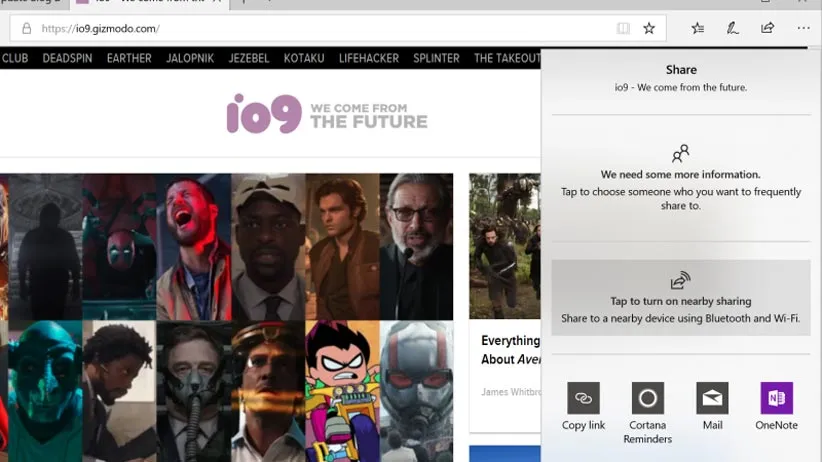The height and width of the screenshot is (462, 822).
Task: Click the Share icon in browser toolbar
Action: coord(767,28)
